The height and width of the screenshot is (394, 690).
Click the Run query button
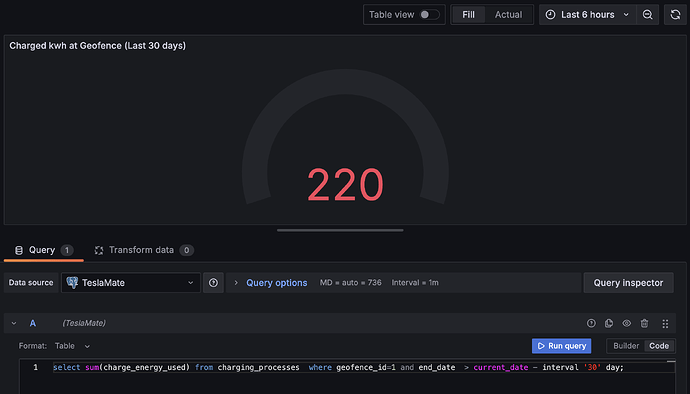562,346
